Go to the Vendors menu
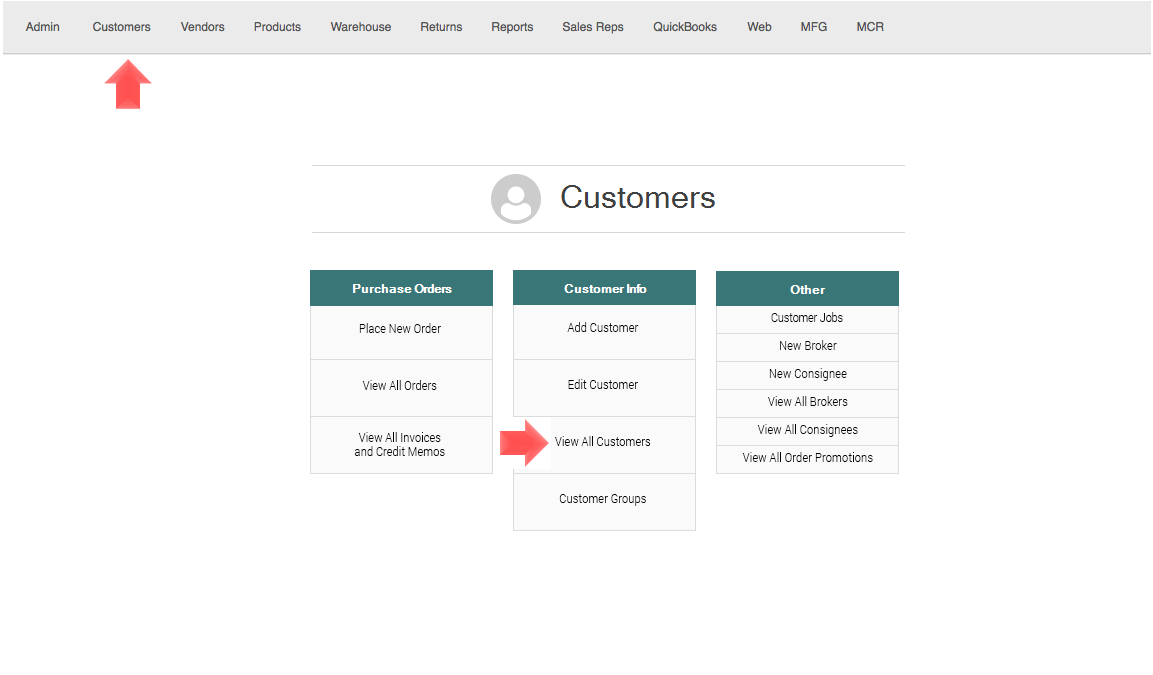1153x675 pixels. pos(202,27)
